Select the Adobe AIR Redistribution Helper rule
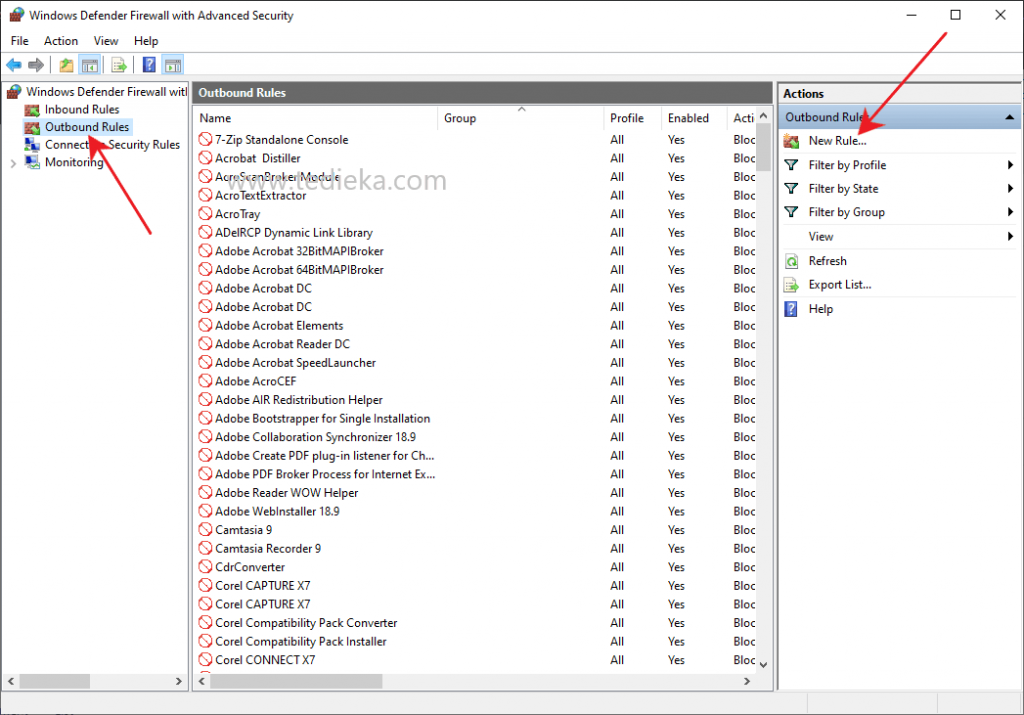 click(298, 400)
